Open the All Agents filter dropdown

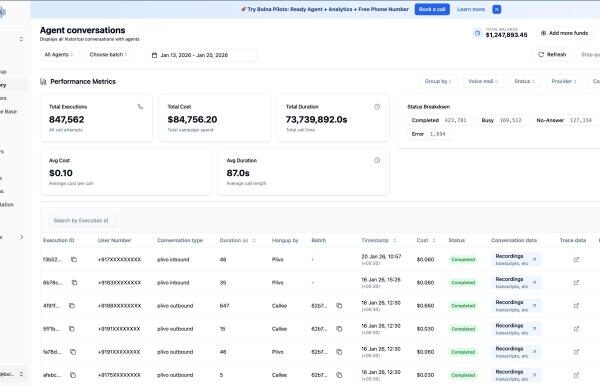[59, 55]
